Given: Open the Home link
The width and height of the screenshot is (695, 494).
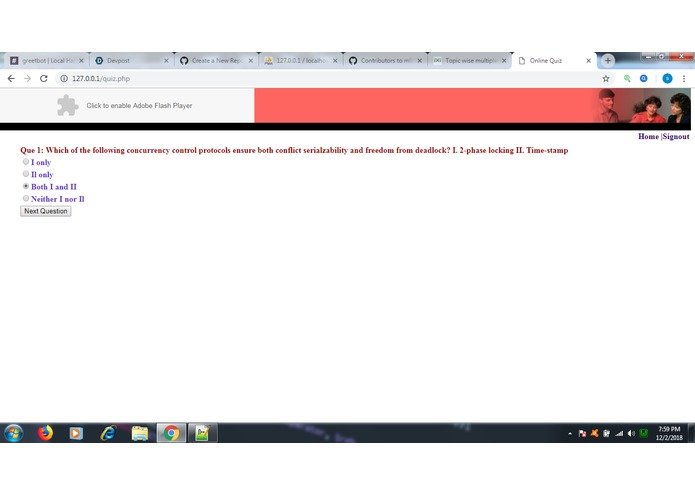Looking at the screenshot, I should (x=648, y=136).
